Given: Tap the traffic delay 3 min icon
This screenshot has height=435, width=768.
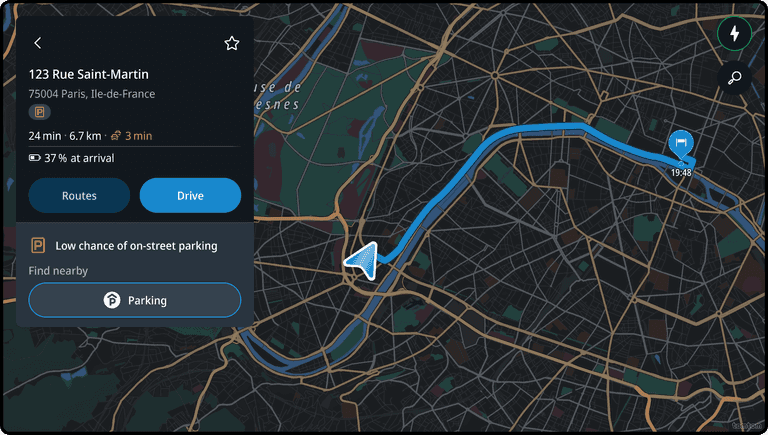Looking at the screenshot, I should coord(116,136).
